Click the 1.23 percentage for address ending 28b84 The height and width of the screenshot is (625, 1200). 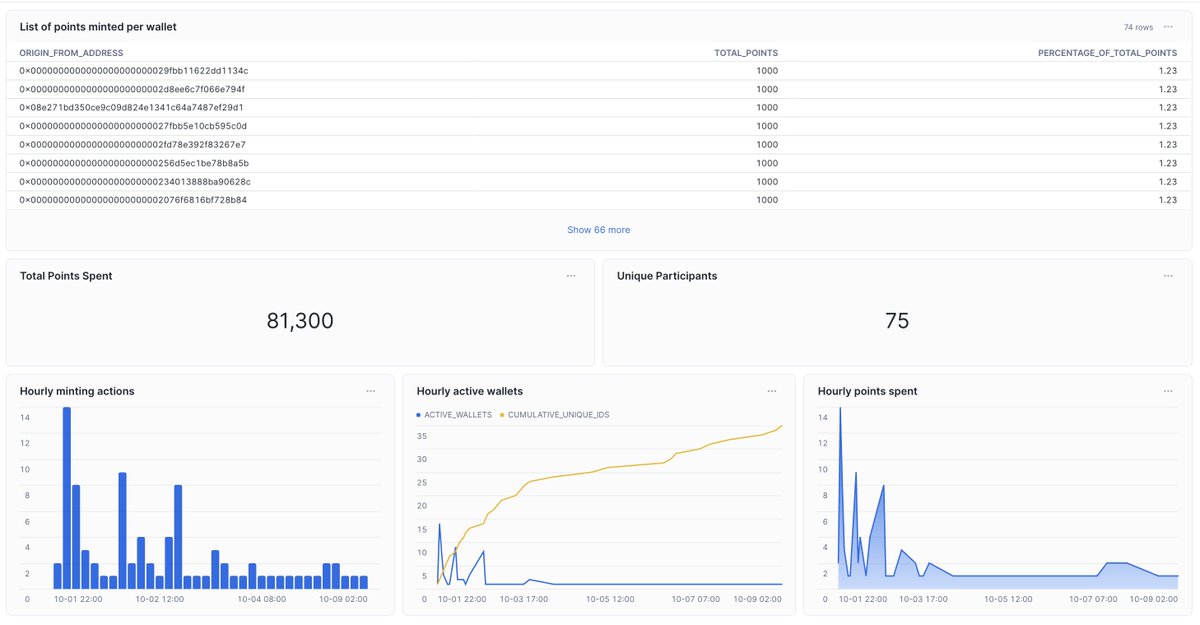[1168, 200]
